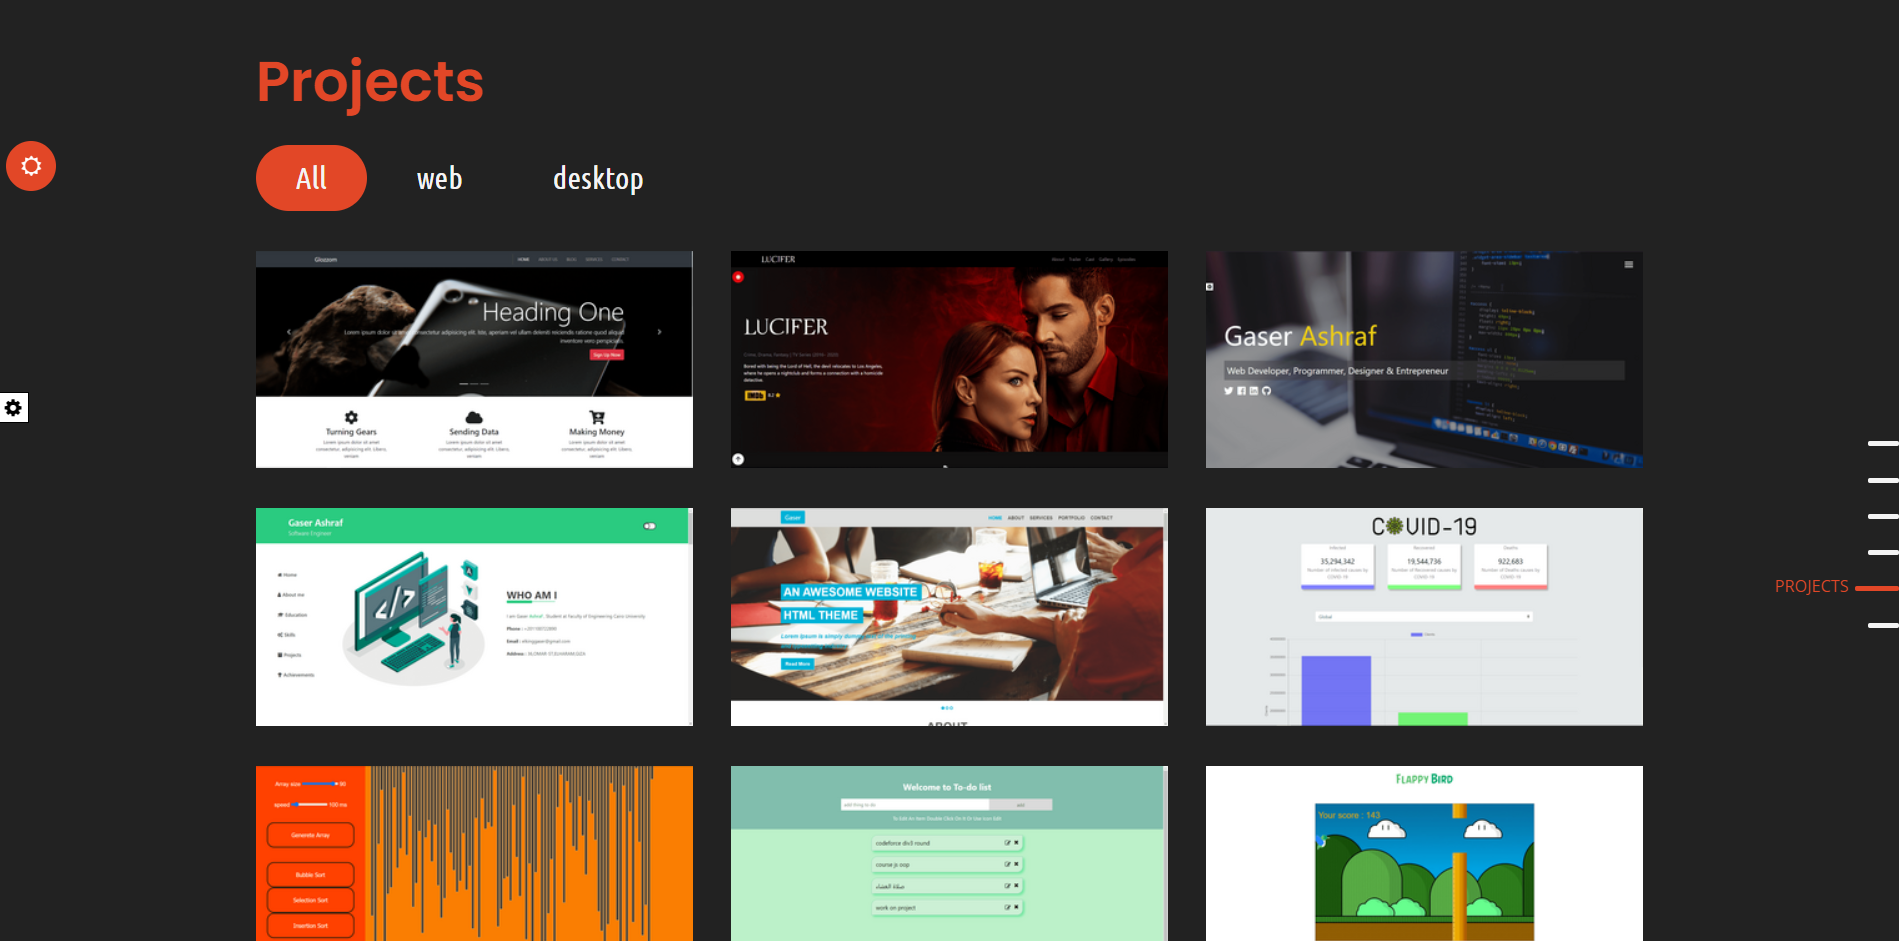The image size is (1899, 941).
Task: Open the green WHO AM I project thumbnail
Action: coord(474,617)
